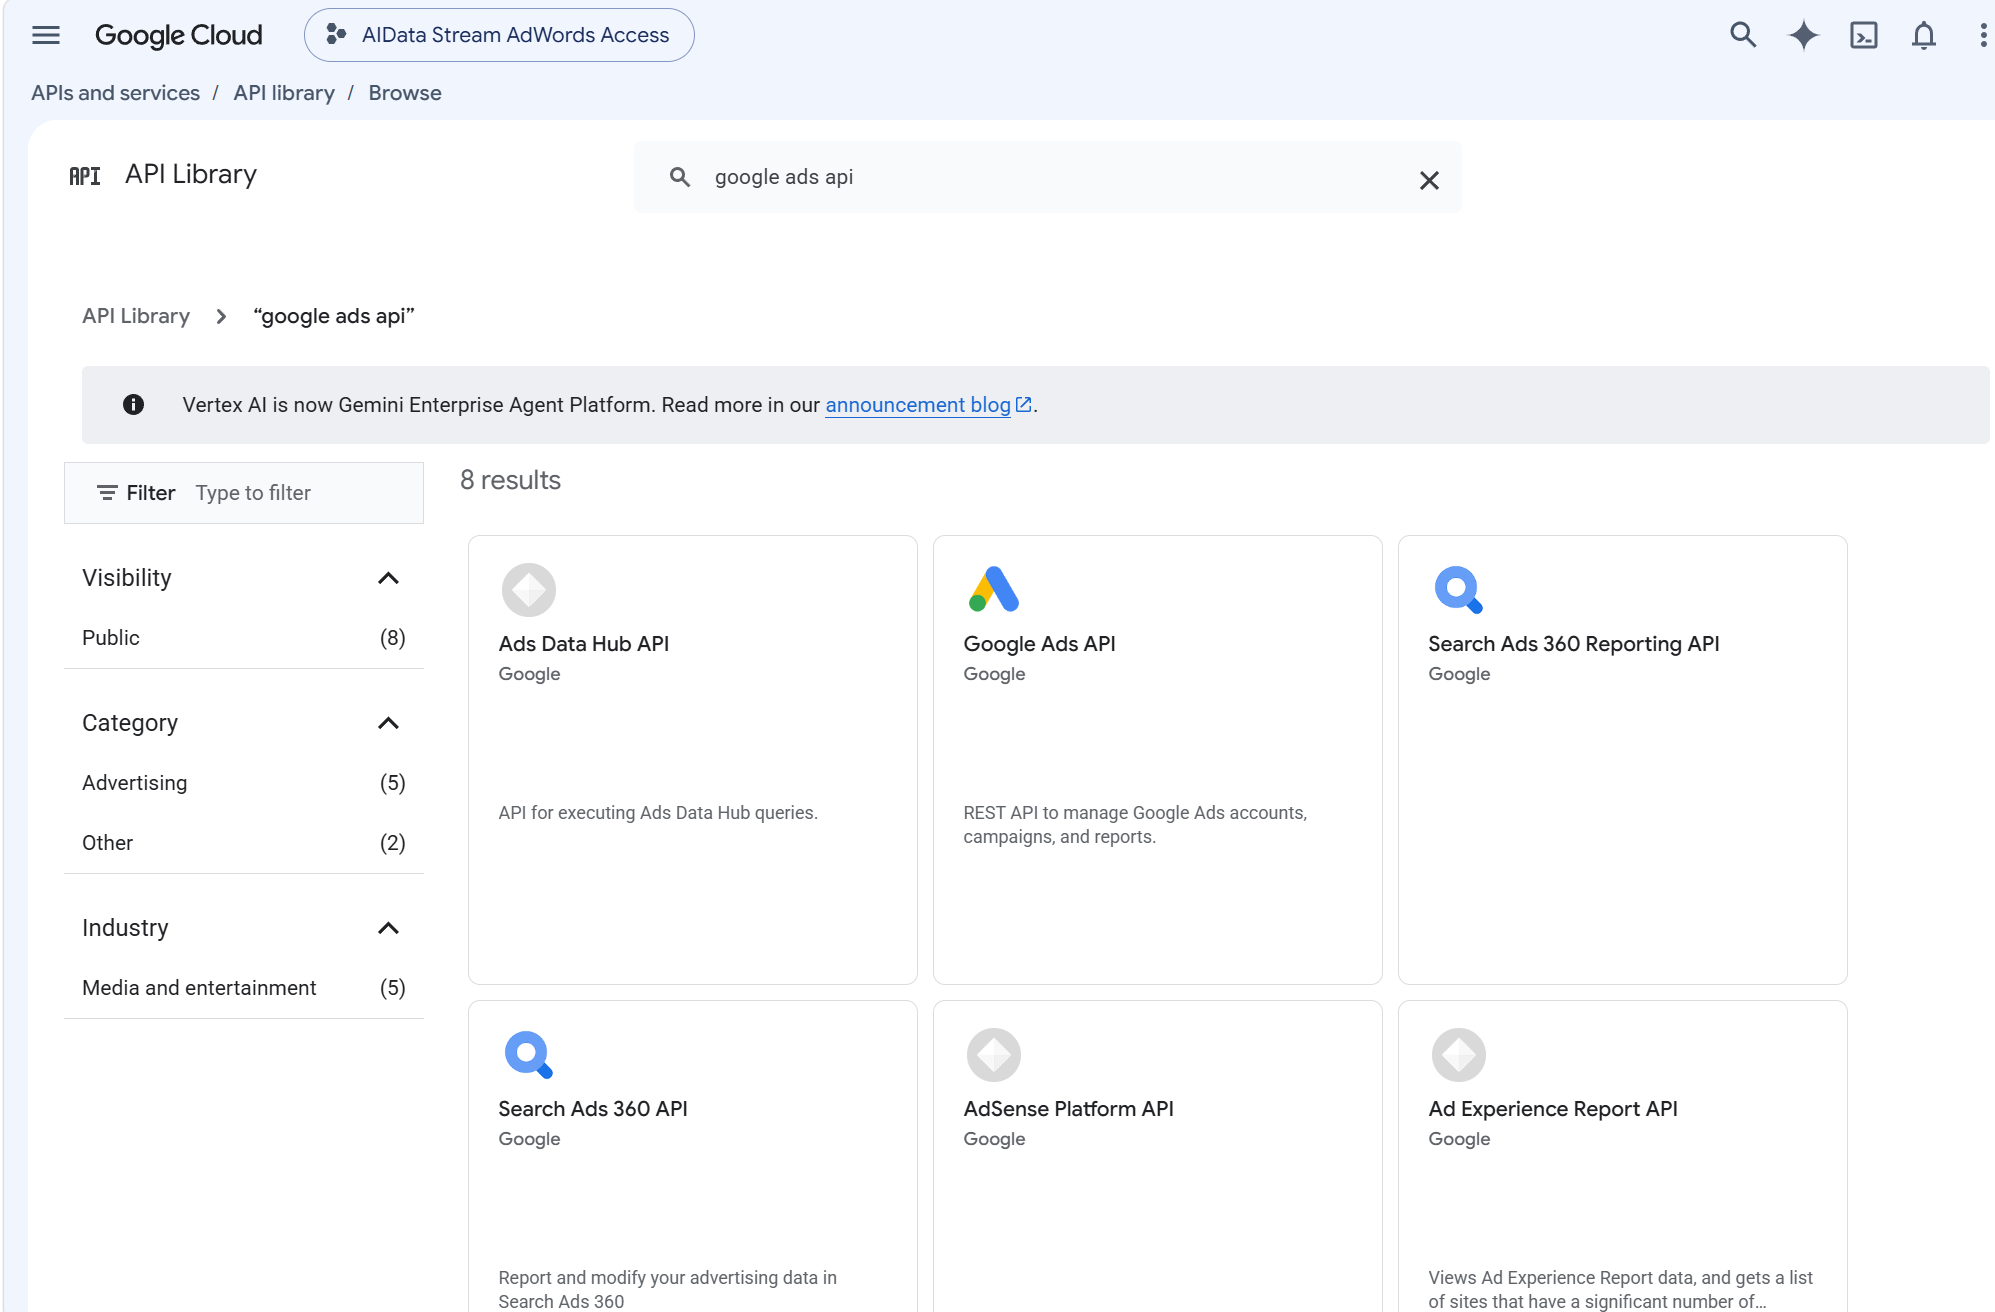Open the Google Ads API title
This screenshot has height=1312, width=1995.
[x=1039, y=644]
